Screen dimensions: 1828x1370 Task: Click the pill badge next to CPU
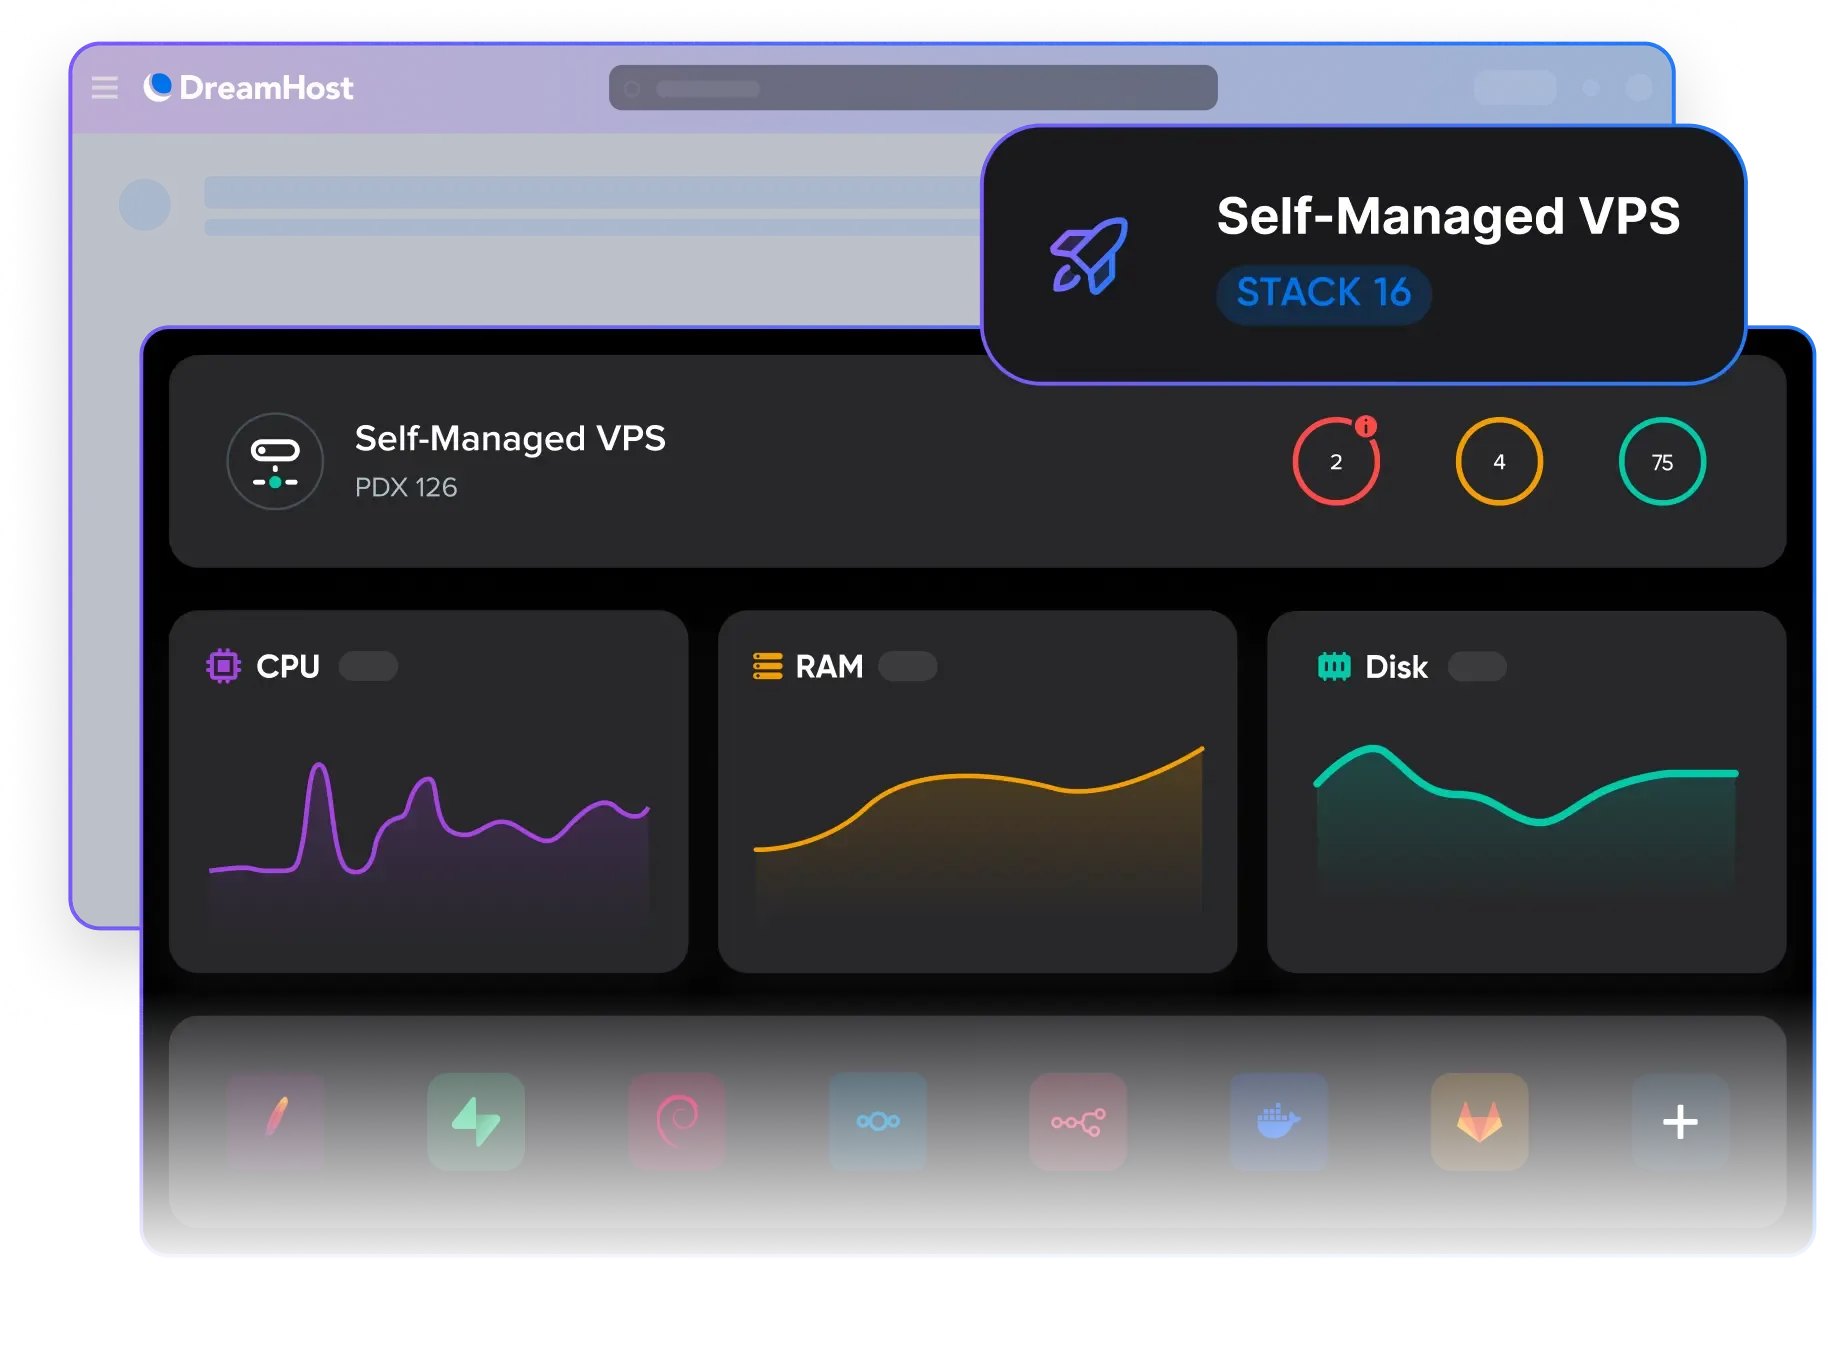click(368, 666)
